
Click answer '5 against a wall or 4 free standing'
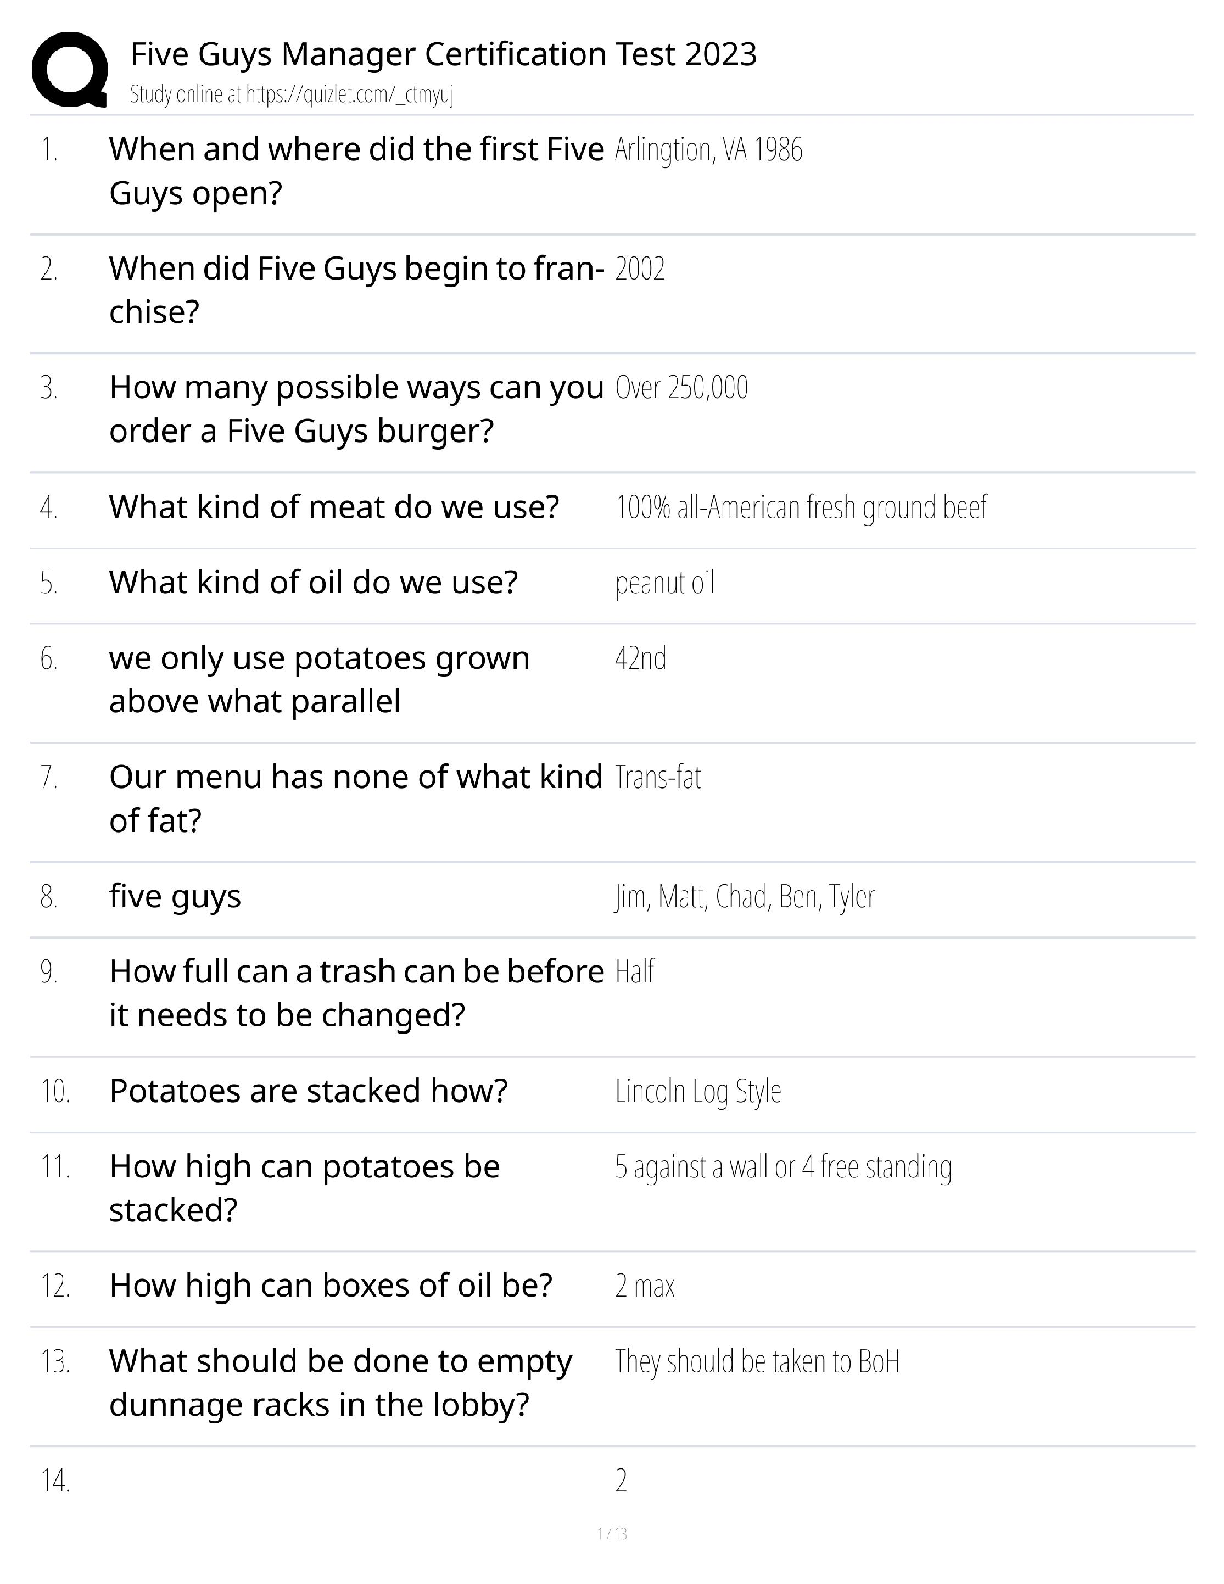click(783, 1167)
